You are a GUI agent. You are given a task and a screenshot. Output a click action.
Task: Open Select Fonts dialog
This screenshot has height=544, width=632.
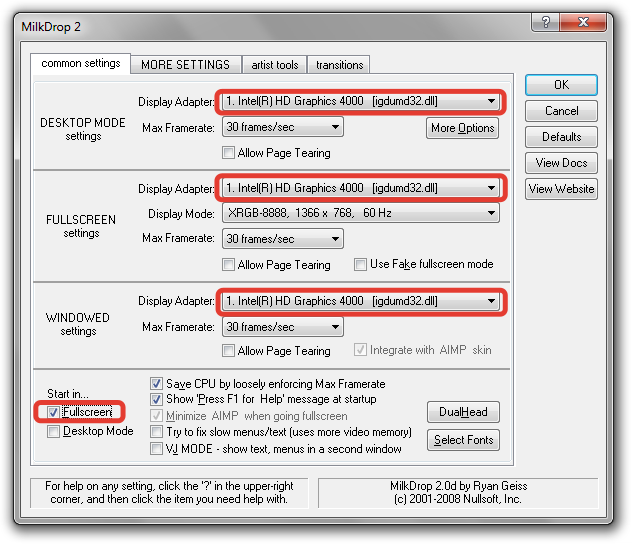tap(463, 440)
